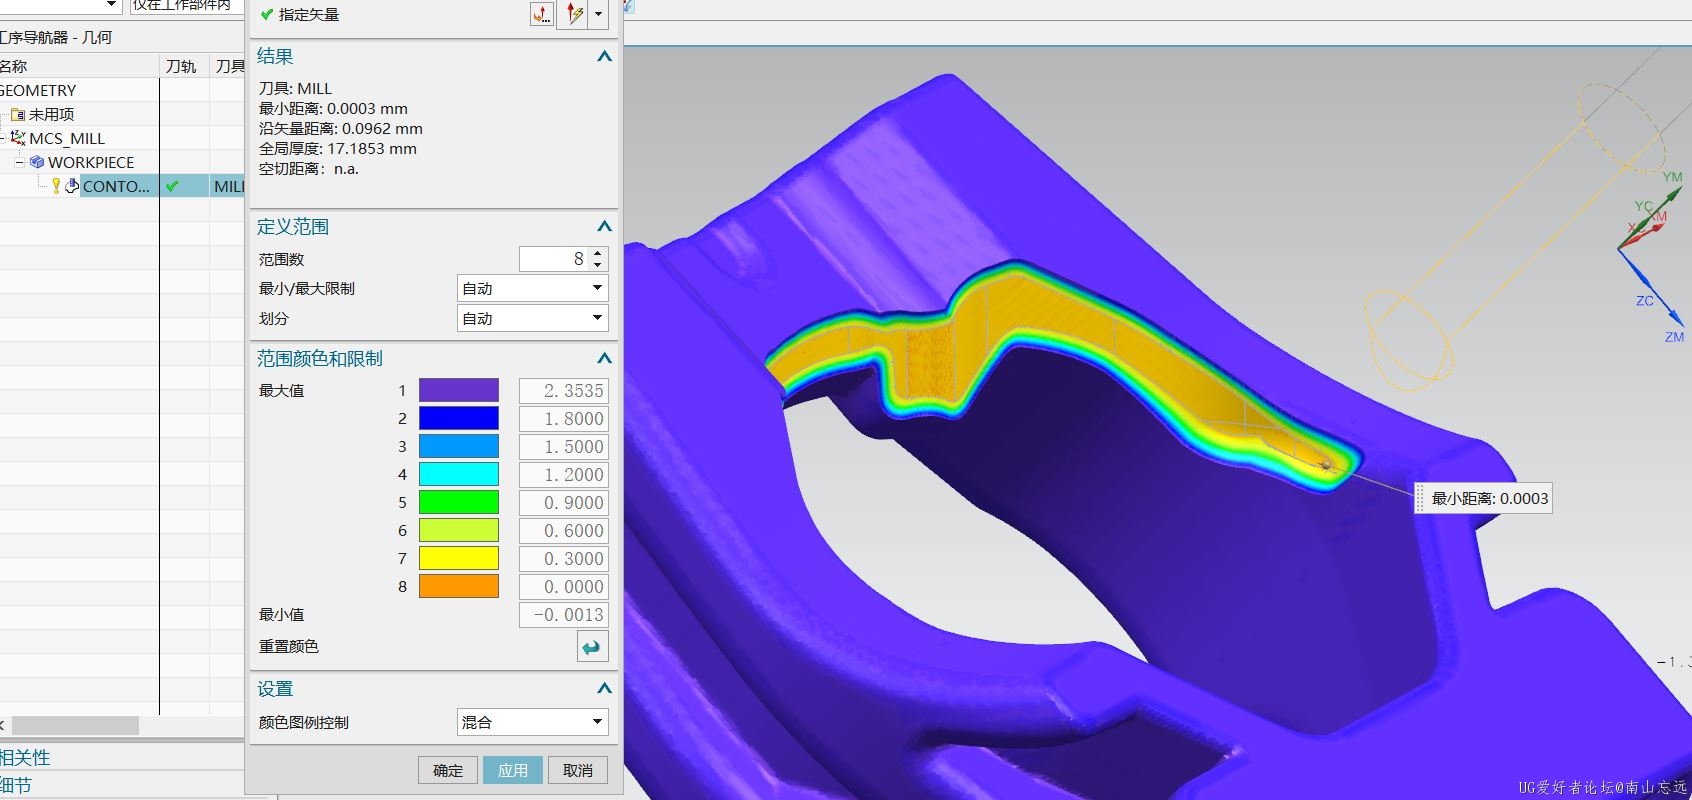Select the MCS_MILL node
This screenshot has width=1692, height=800.
(67, 138)
